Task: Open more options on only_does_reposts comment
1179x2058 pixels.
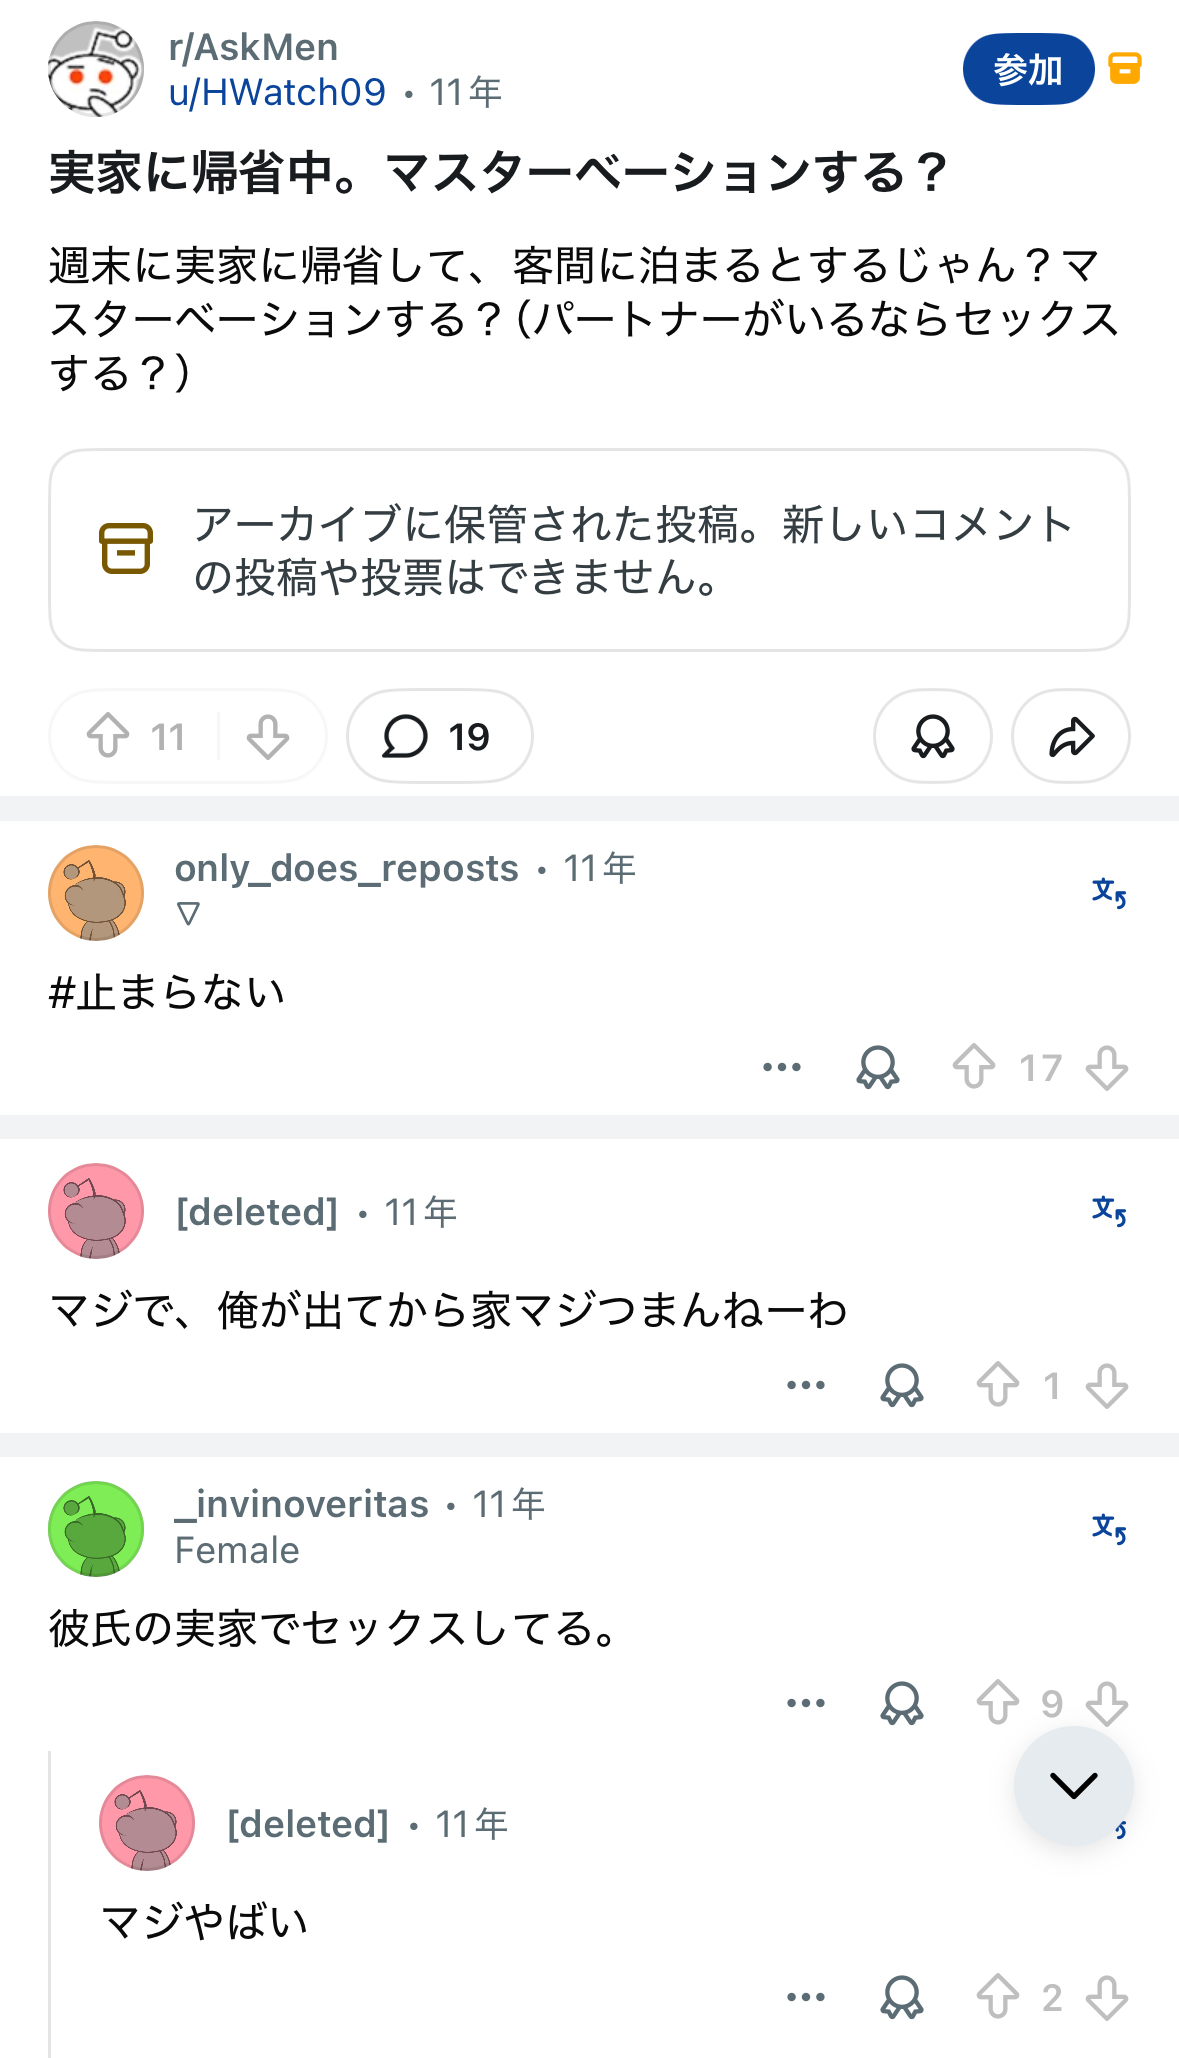Action: (x=781, y=1067)
